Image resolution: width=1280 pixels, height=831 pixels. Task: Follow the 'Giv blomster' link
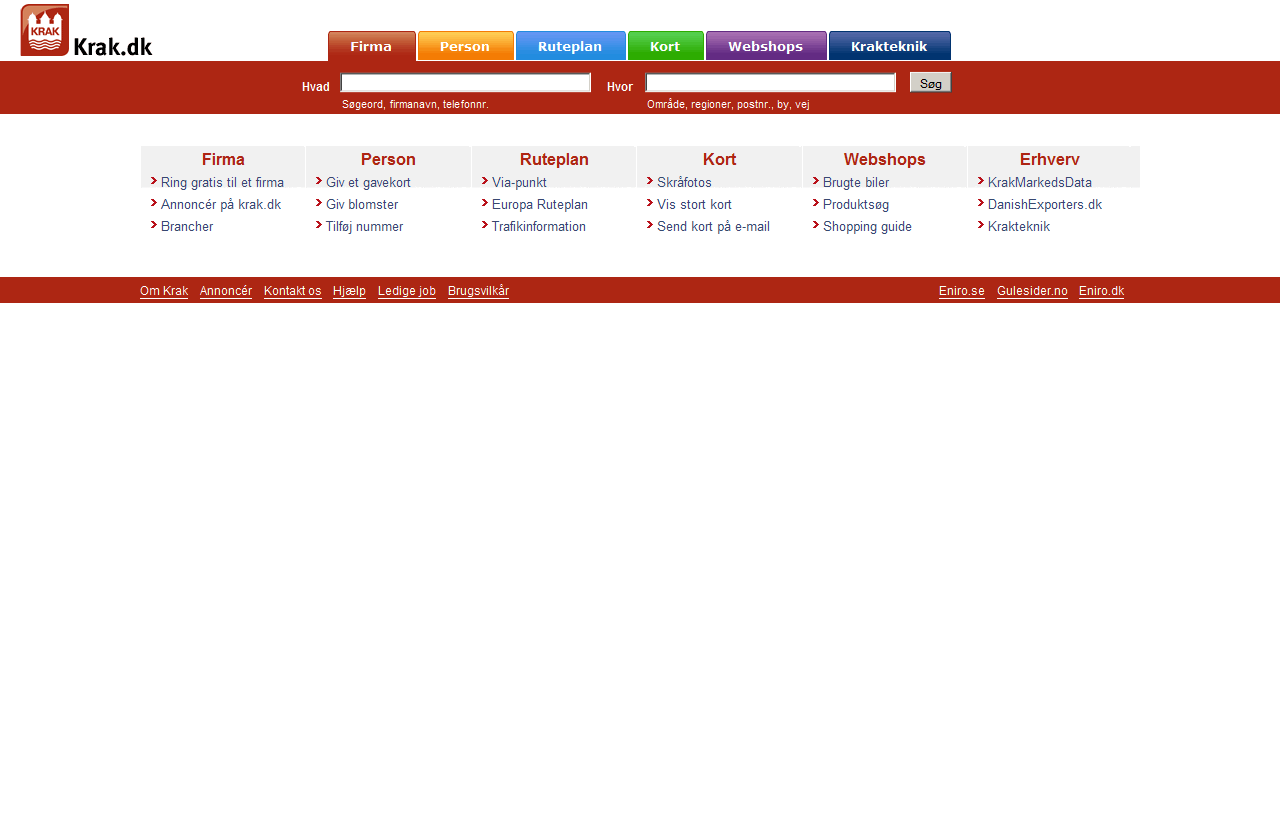click(x=362, y=204)
